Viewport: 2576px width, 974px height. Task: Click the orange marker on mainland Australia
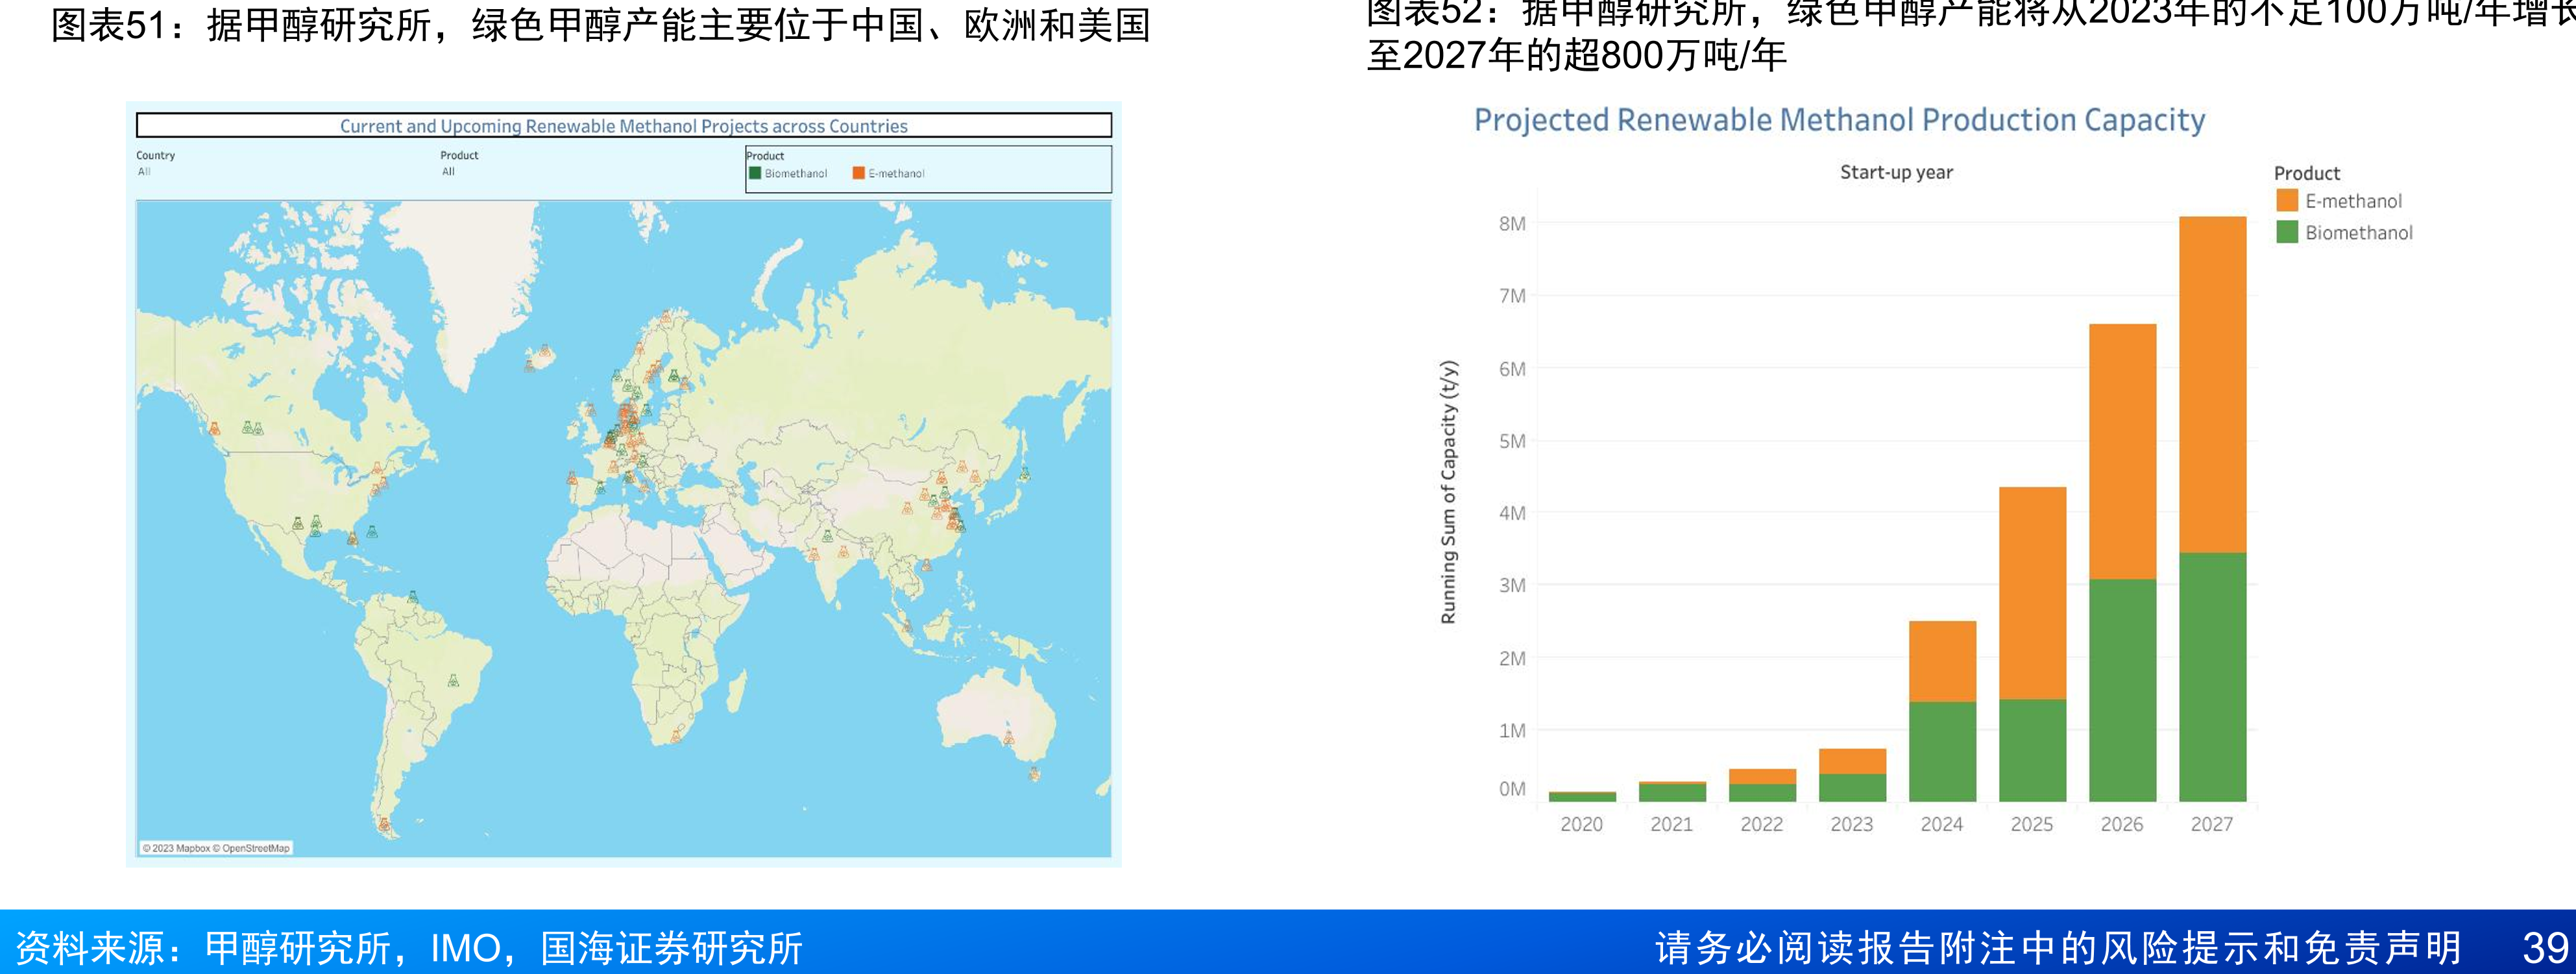pyautogui.click(x=1008, y=738)
